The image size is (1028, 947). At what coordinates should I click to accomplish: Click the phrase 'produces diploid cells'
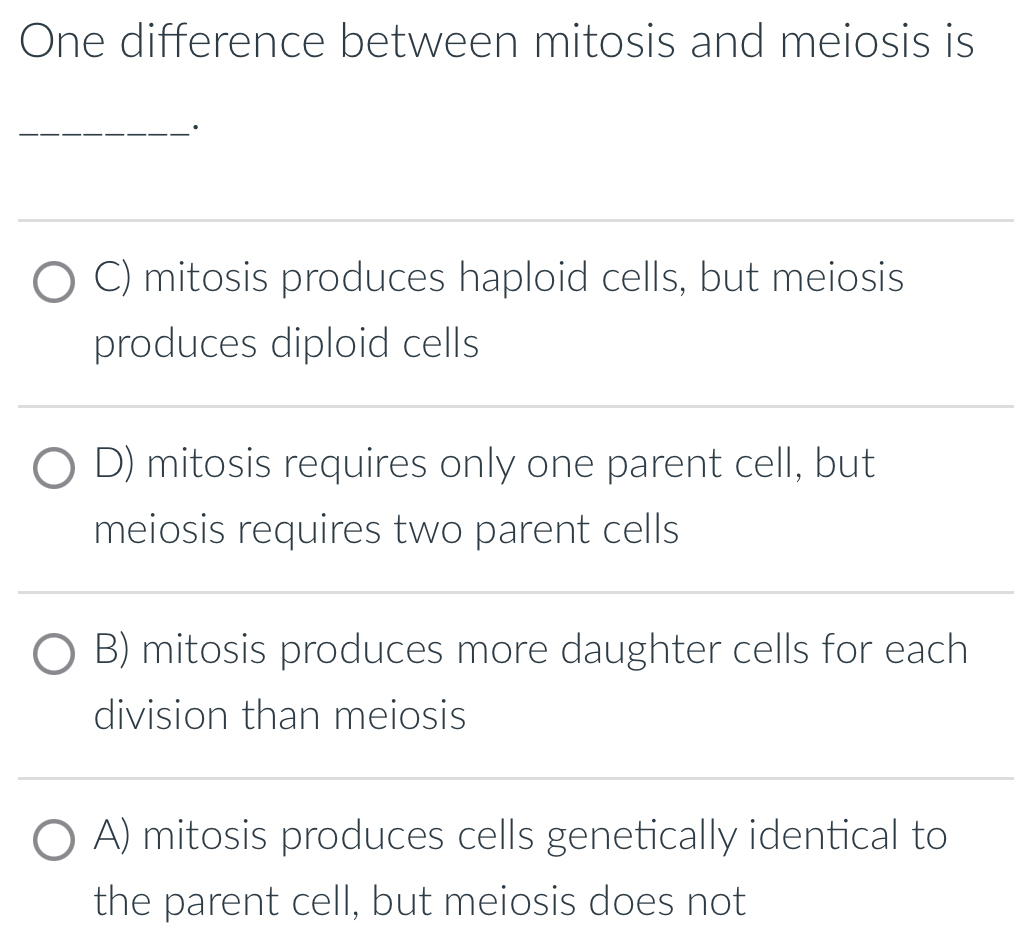287,345
